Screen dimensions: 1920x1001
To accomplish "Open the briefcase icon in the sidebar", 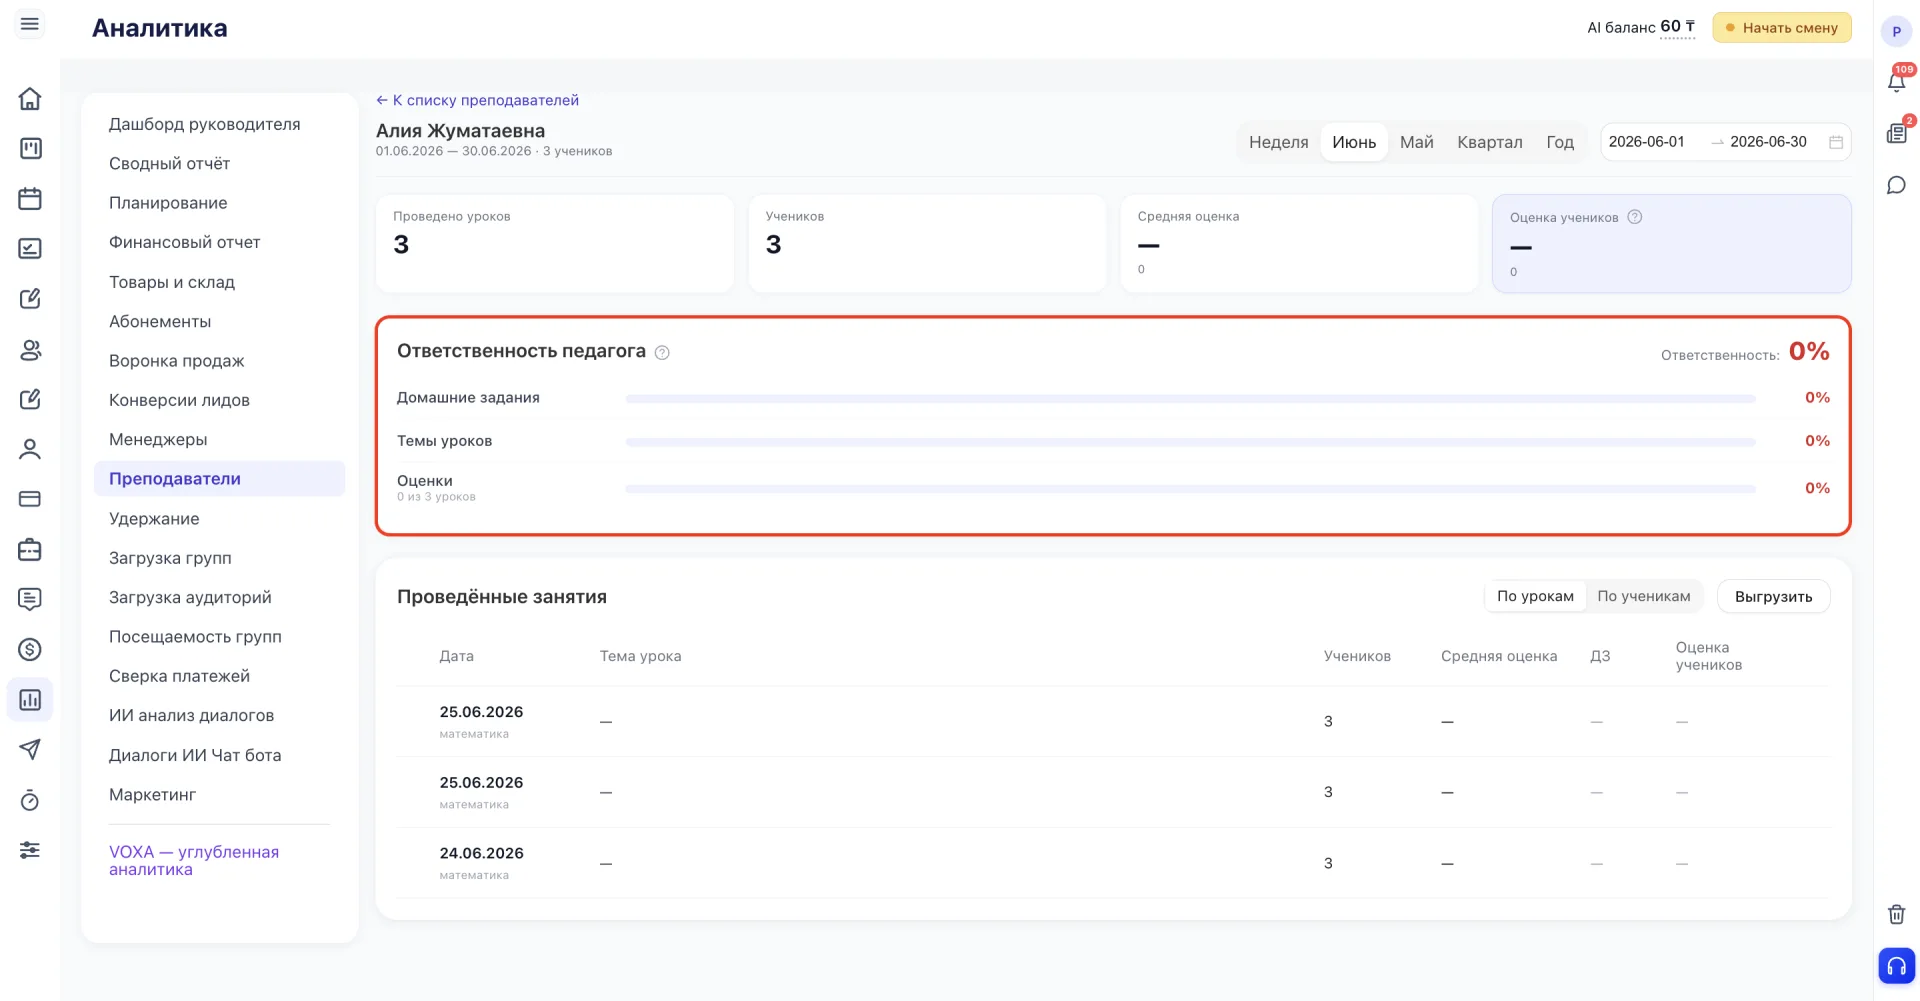I will pyautogui.click(x=30, y=549).
